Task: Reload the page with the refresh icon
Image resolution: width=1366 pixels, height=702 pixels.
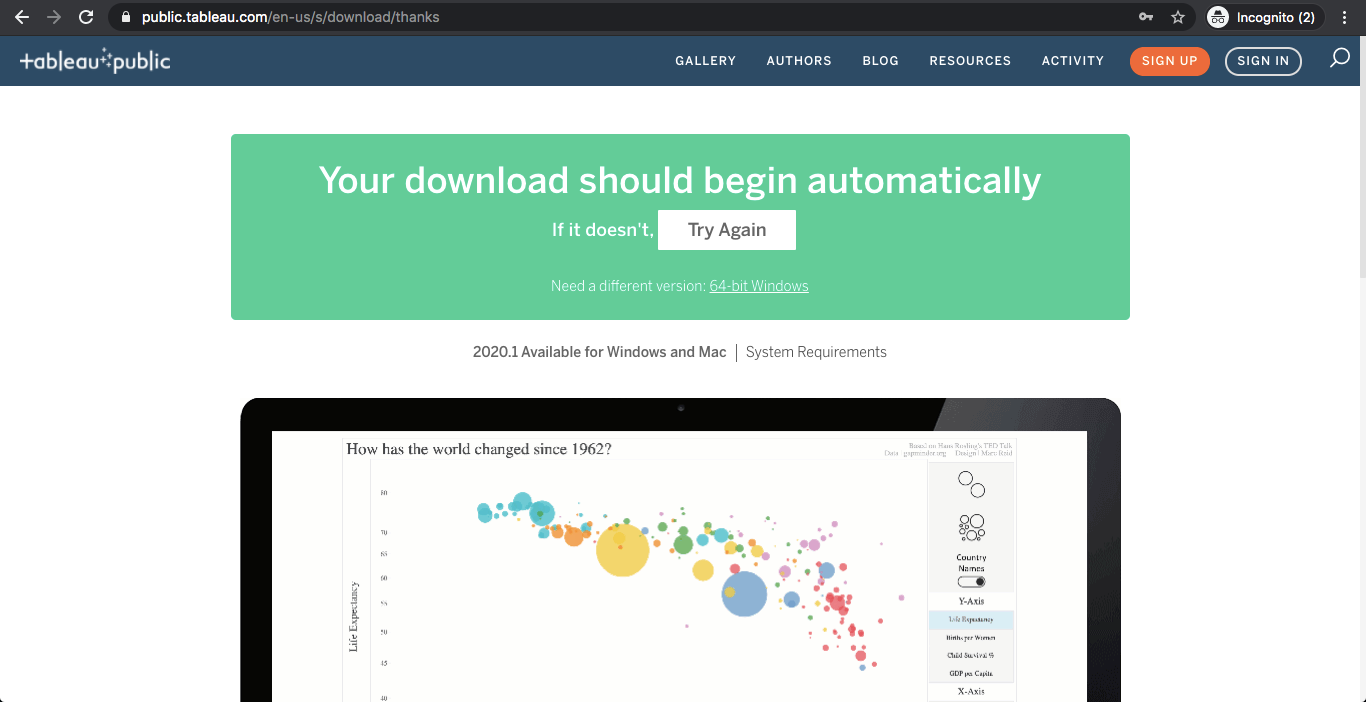Action: pos(86,17)
